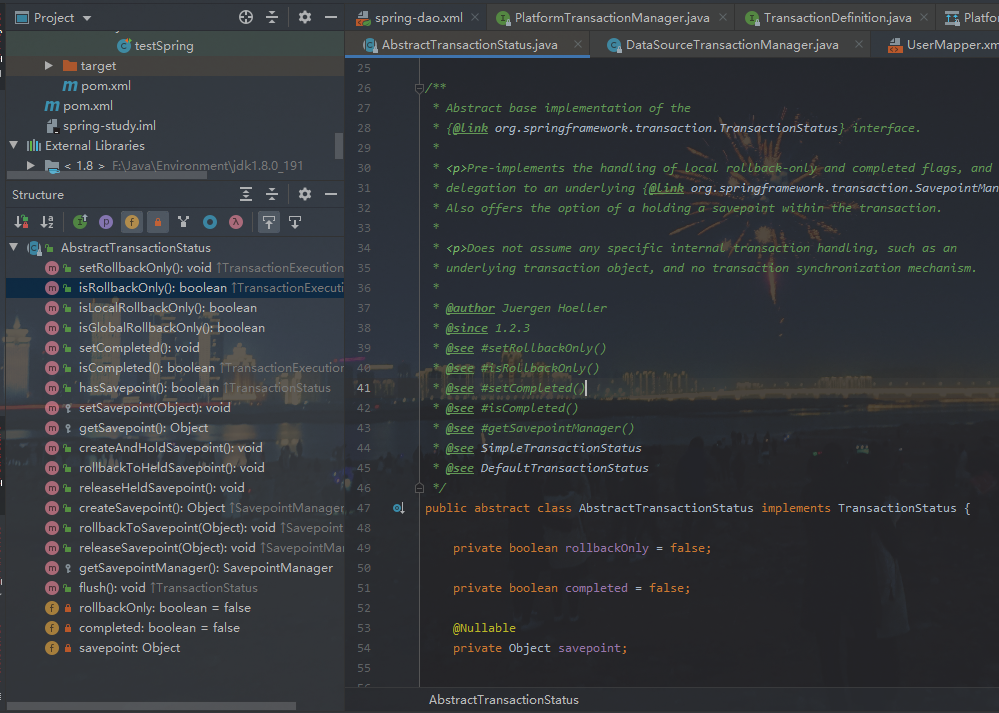Select completed field in Structure
Viewport: 999px width, 713px height.
pos(159,628)
